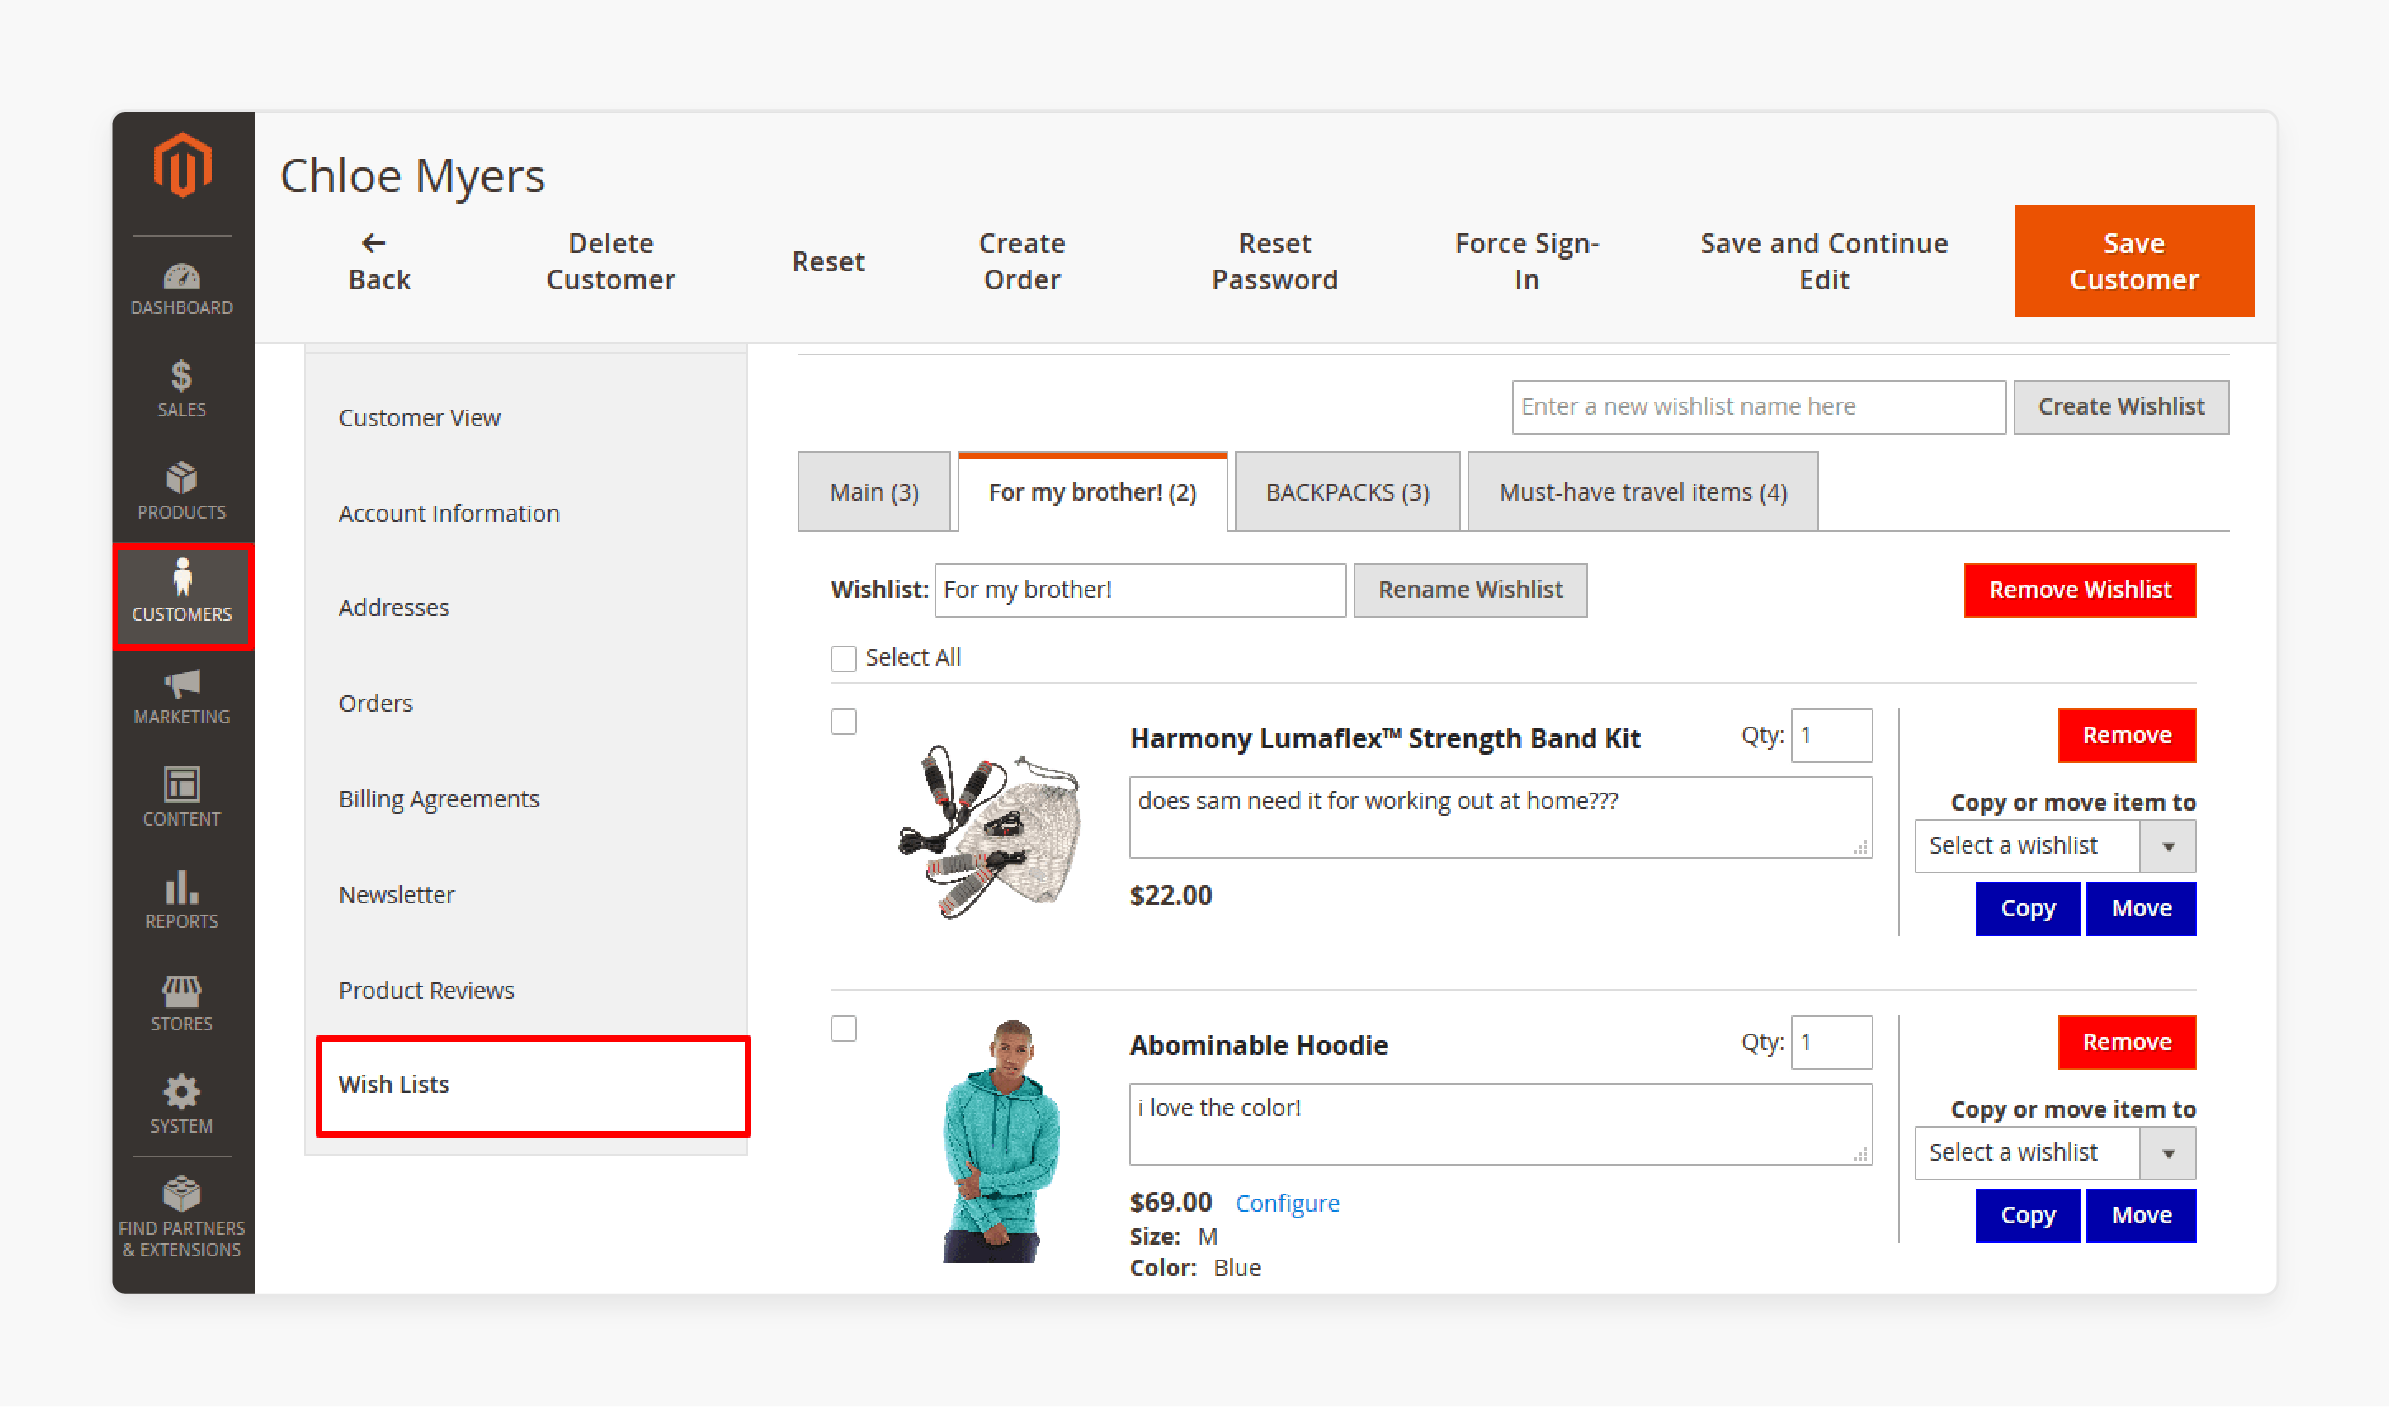
Task: Tick the Select All checkbox
Action: tap(844, 658)
